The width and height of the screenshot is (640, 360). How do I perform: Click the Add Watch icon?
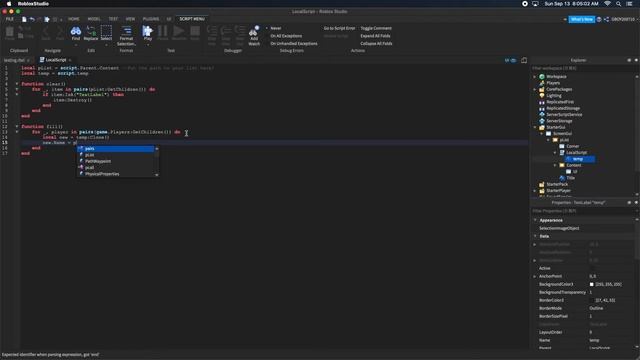coord(254,31)
